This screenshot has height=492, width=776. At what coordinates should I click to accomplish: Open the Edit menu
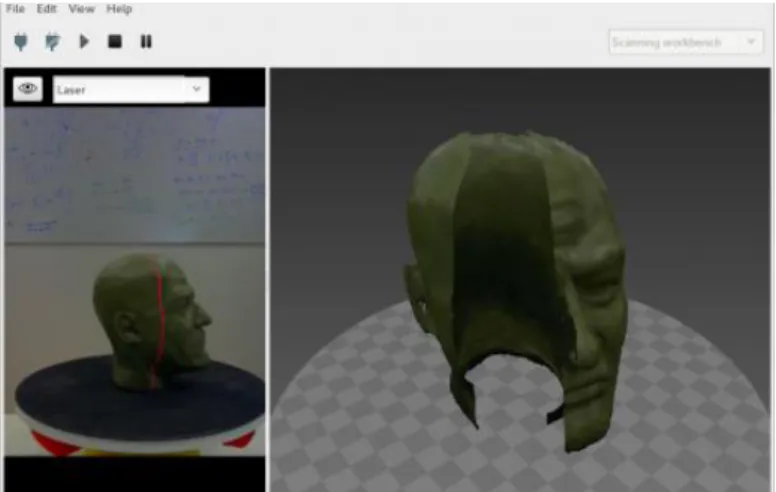point(47,9)
